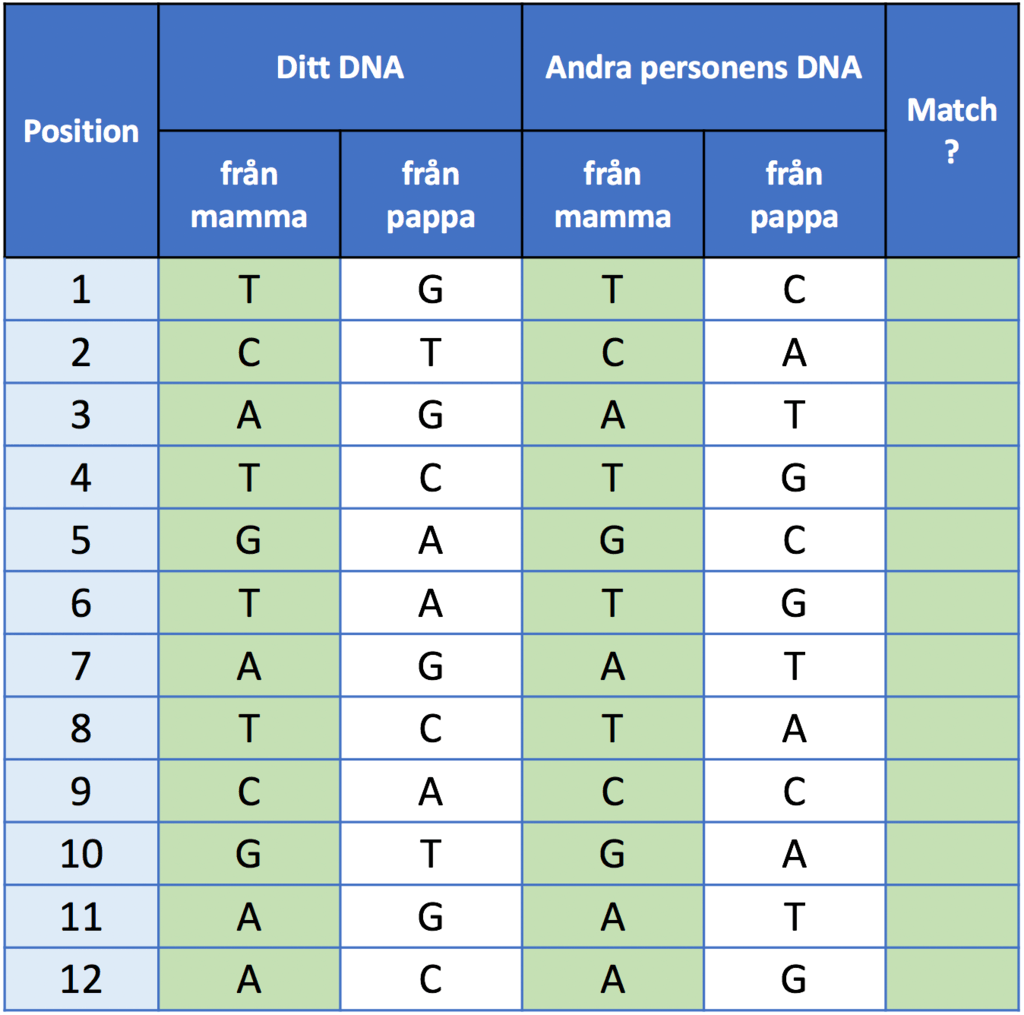Click Andra personens från pappa cell in row 4
Image resolution: width=1024 pixels, height=1015 pixels.
794,478
